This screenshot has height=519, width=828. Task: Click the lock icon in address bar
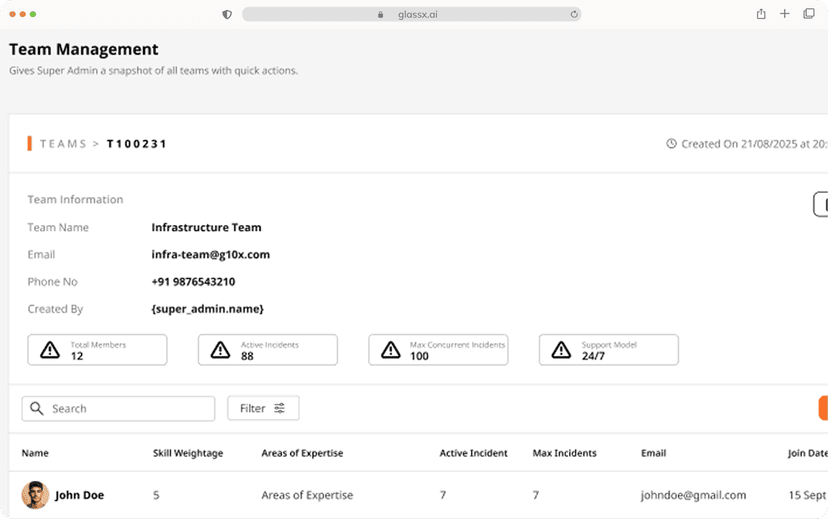click(x=380, y=15)
